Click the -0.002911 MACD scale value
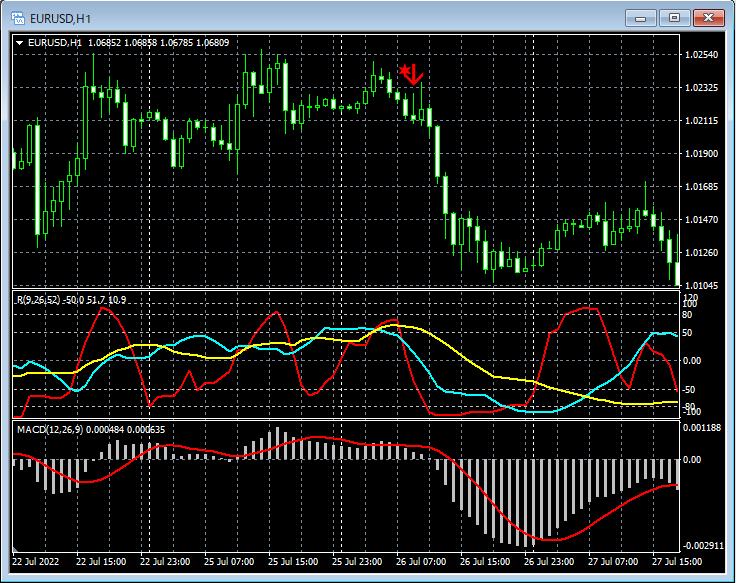This screenshot has width=737, height=583. click(703, 545)
